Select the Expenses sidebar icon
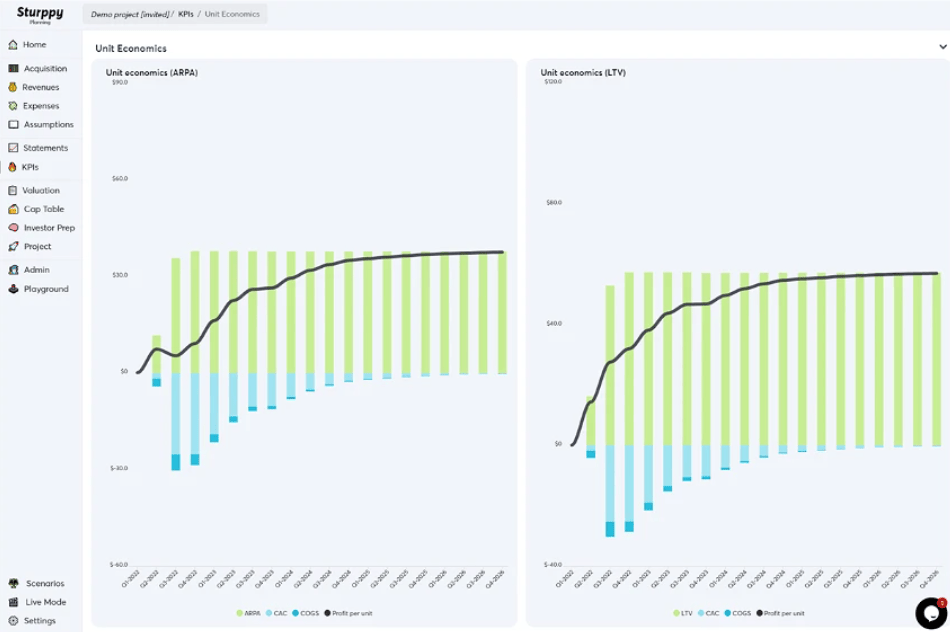Image resolution: width=950 pixels, height=632 pixels. [x=13, y=106]
